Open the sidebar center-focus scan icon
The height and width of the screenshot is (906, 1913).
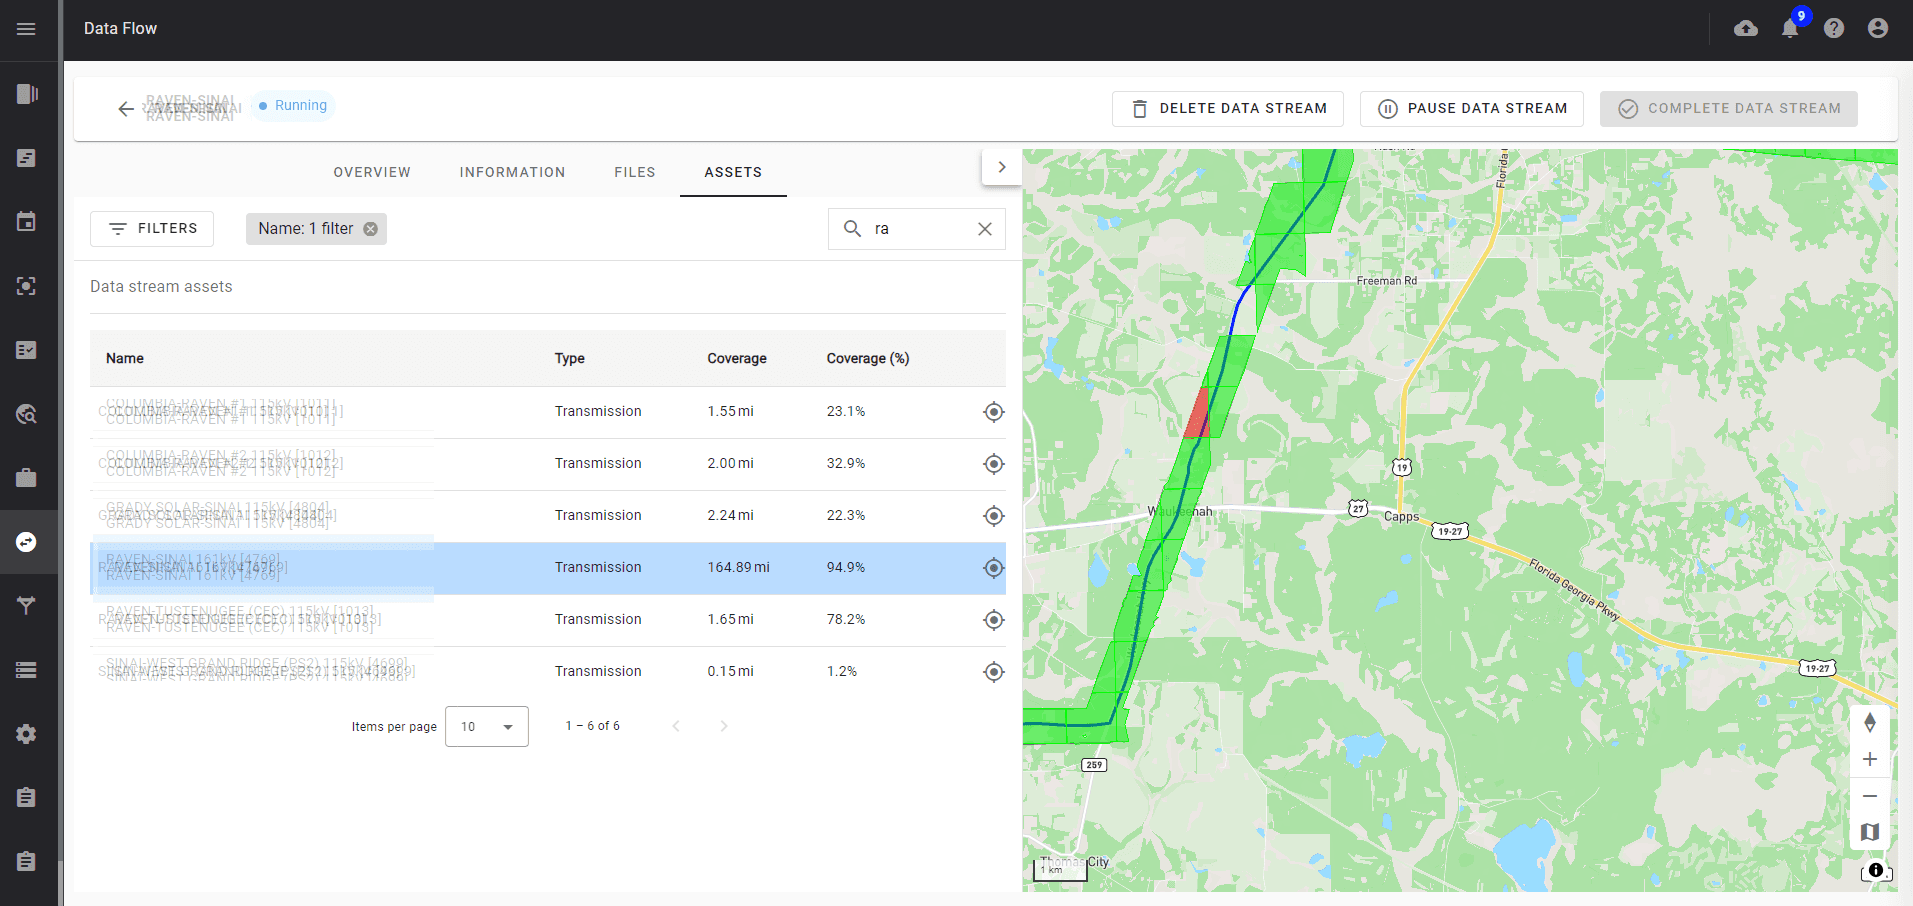tap(27, 286)
